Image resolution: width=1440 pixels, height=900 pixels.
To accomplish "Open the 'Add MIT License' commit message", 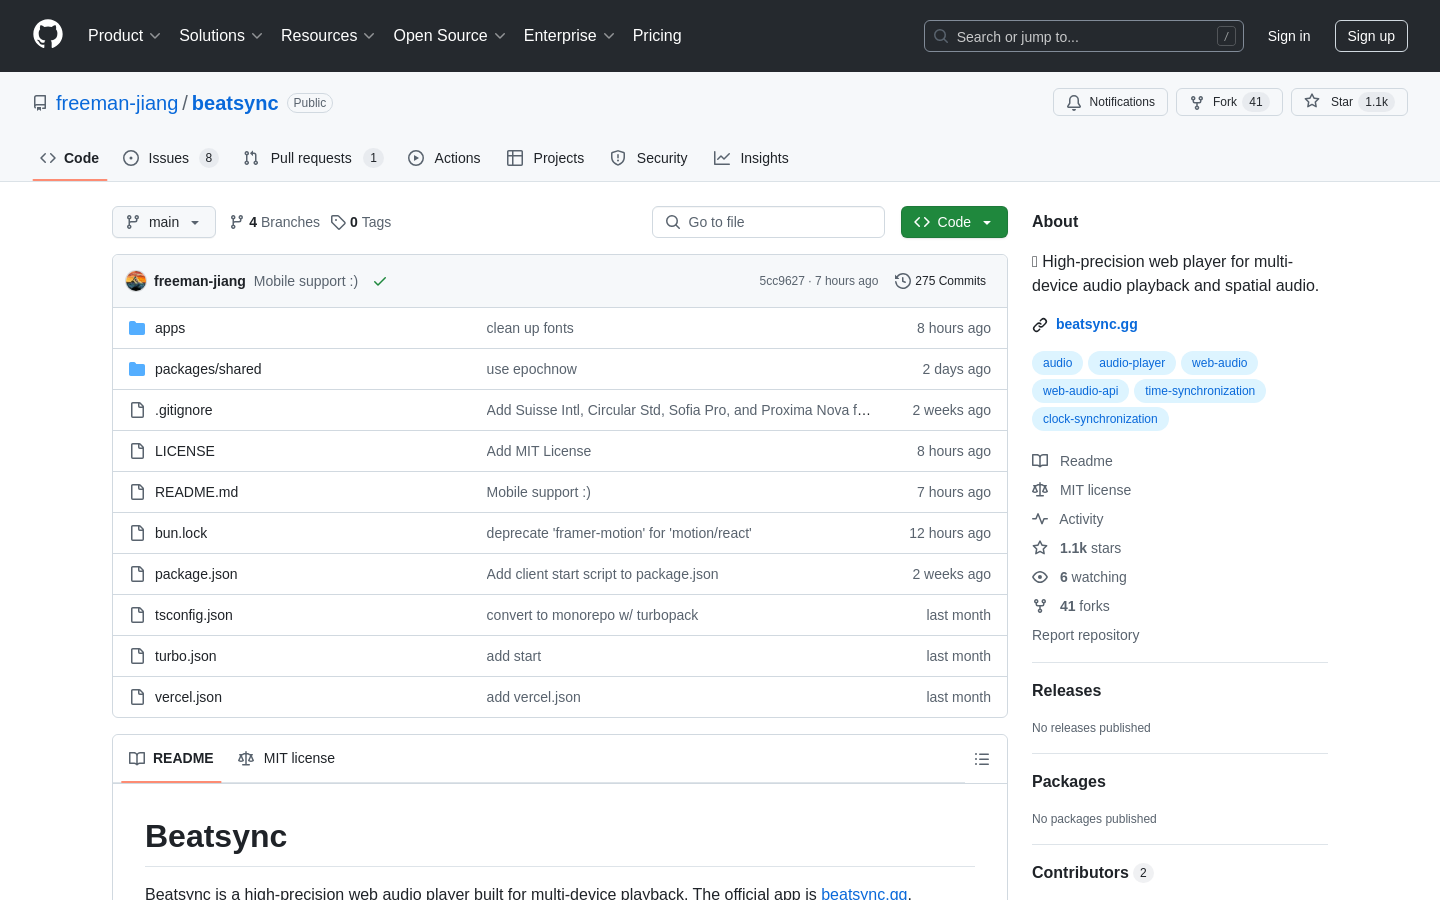I will point(539,451).
